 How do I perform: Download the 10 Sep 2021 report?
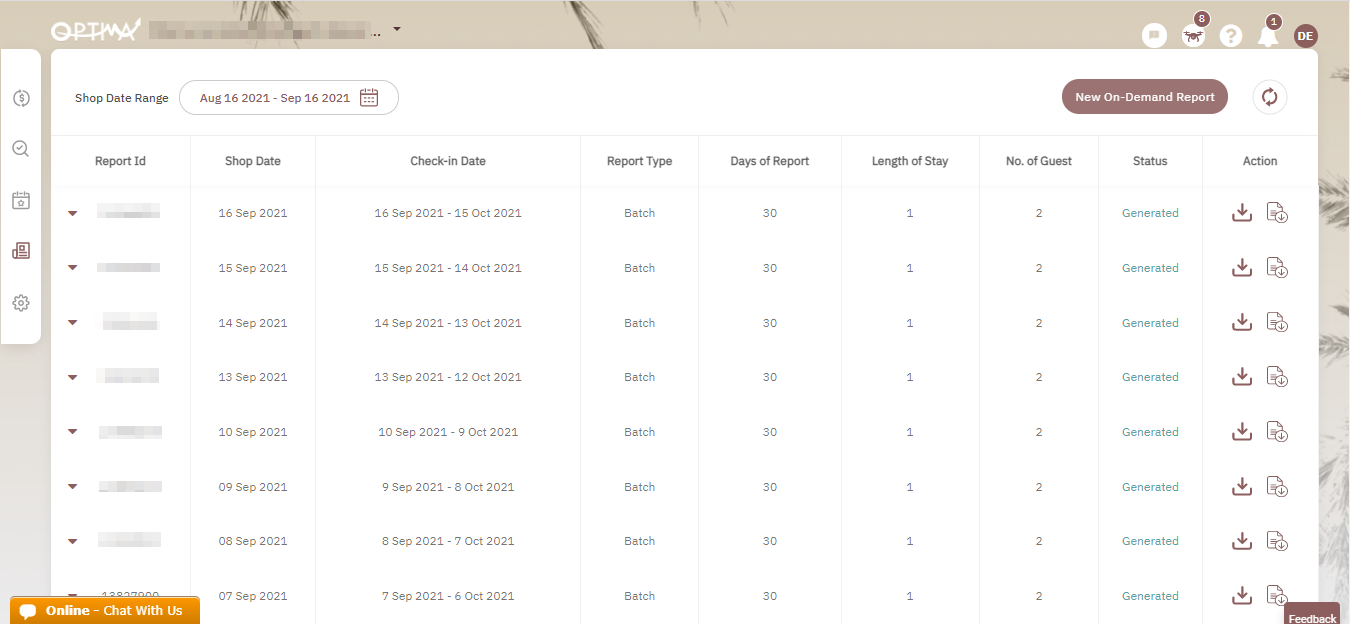click(1242, 432)
